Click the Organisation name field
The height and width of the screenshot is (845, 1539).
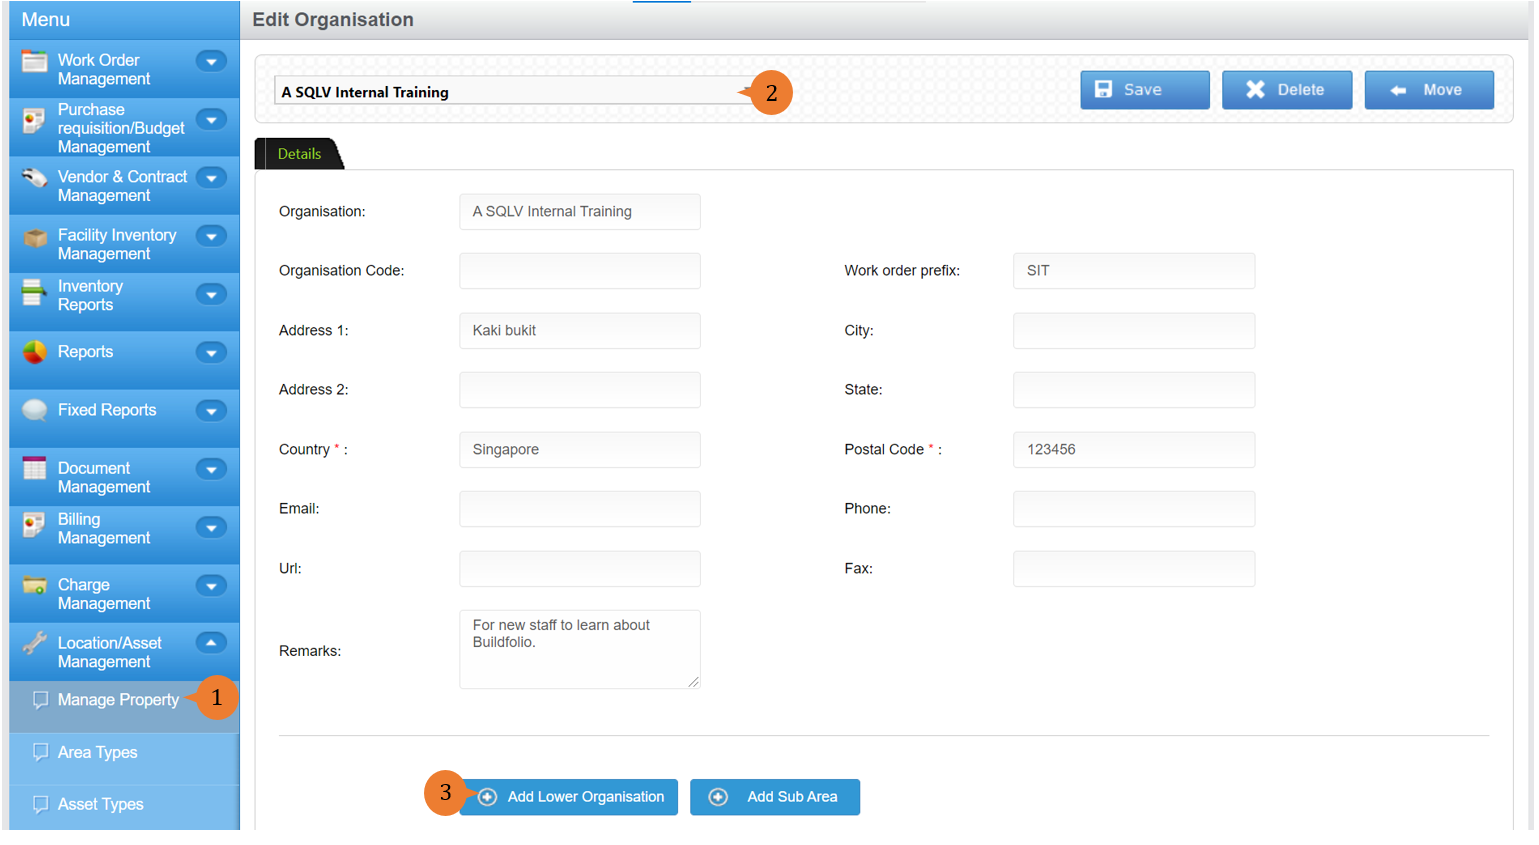coord(580,212)
